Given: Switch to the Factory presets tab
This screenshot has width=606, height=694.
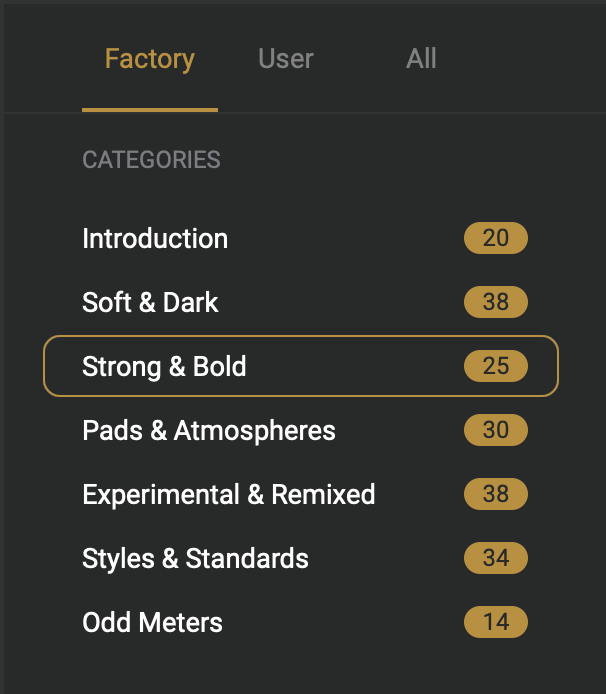Looking at the screenshot, I should (149, 59).
